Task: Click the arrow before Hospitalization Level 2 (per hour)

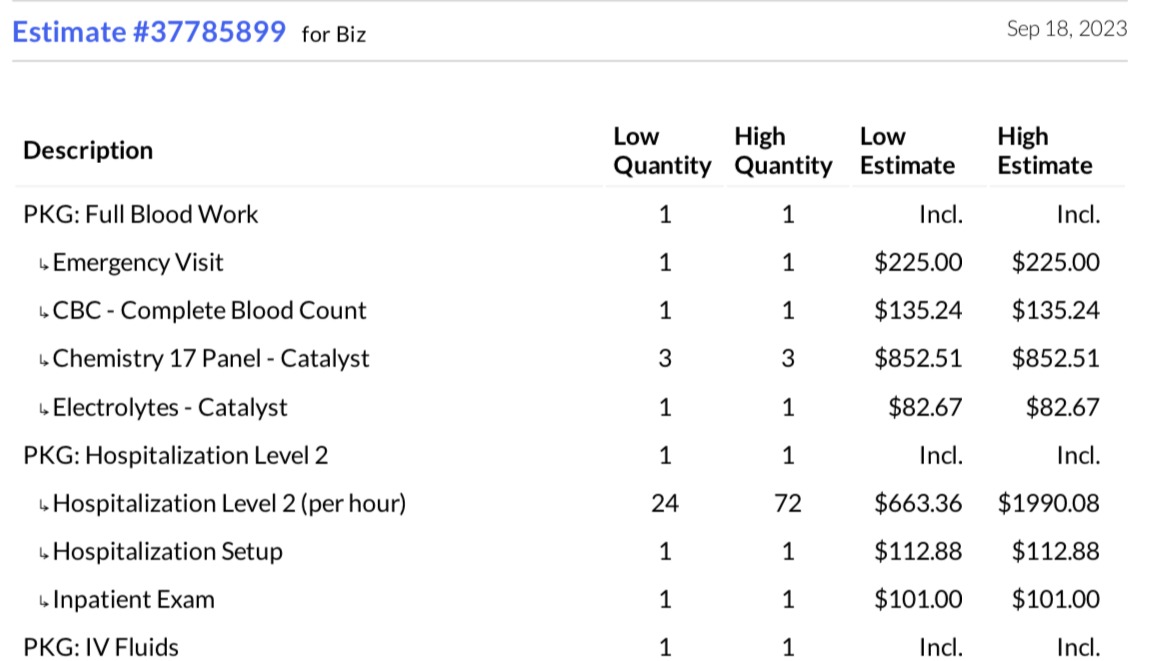Action: pyautogui.click(x=44, y=506)
